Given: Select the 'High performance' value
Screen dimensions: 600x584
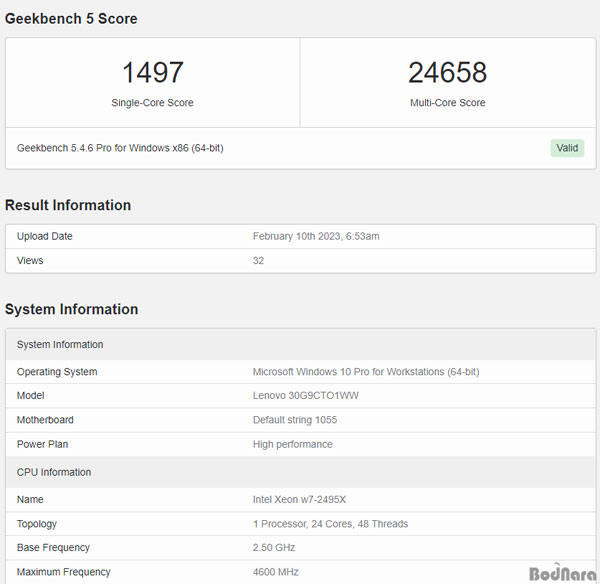Looking at the screenshot, I should tap(293, 444).
